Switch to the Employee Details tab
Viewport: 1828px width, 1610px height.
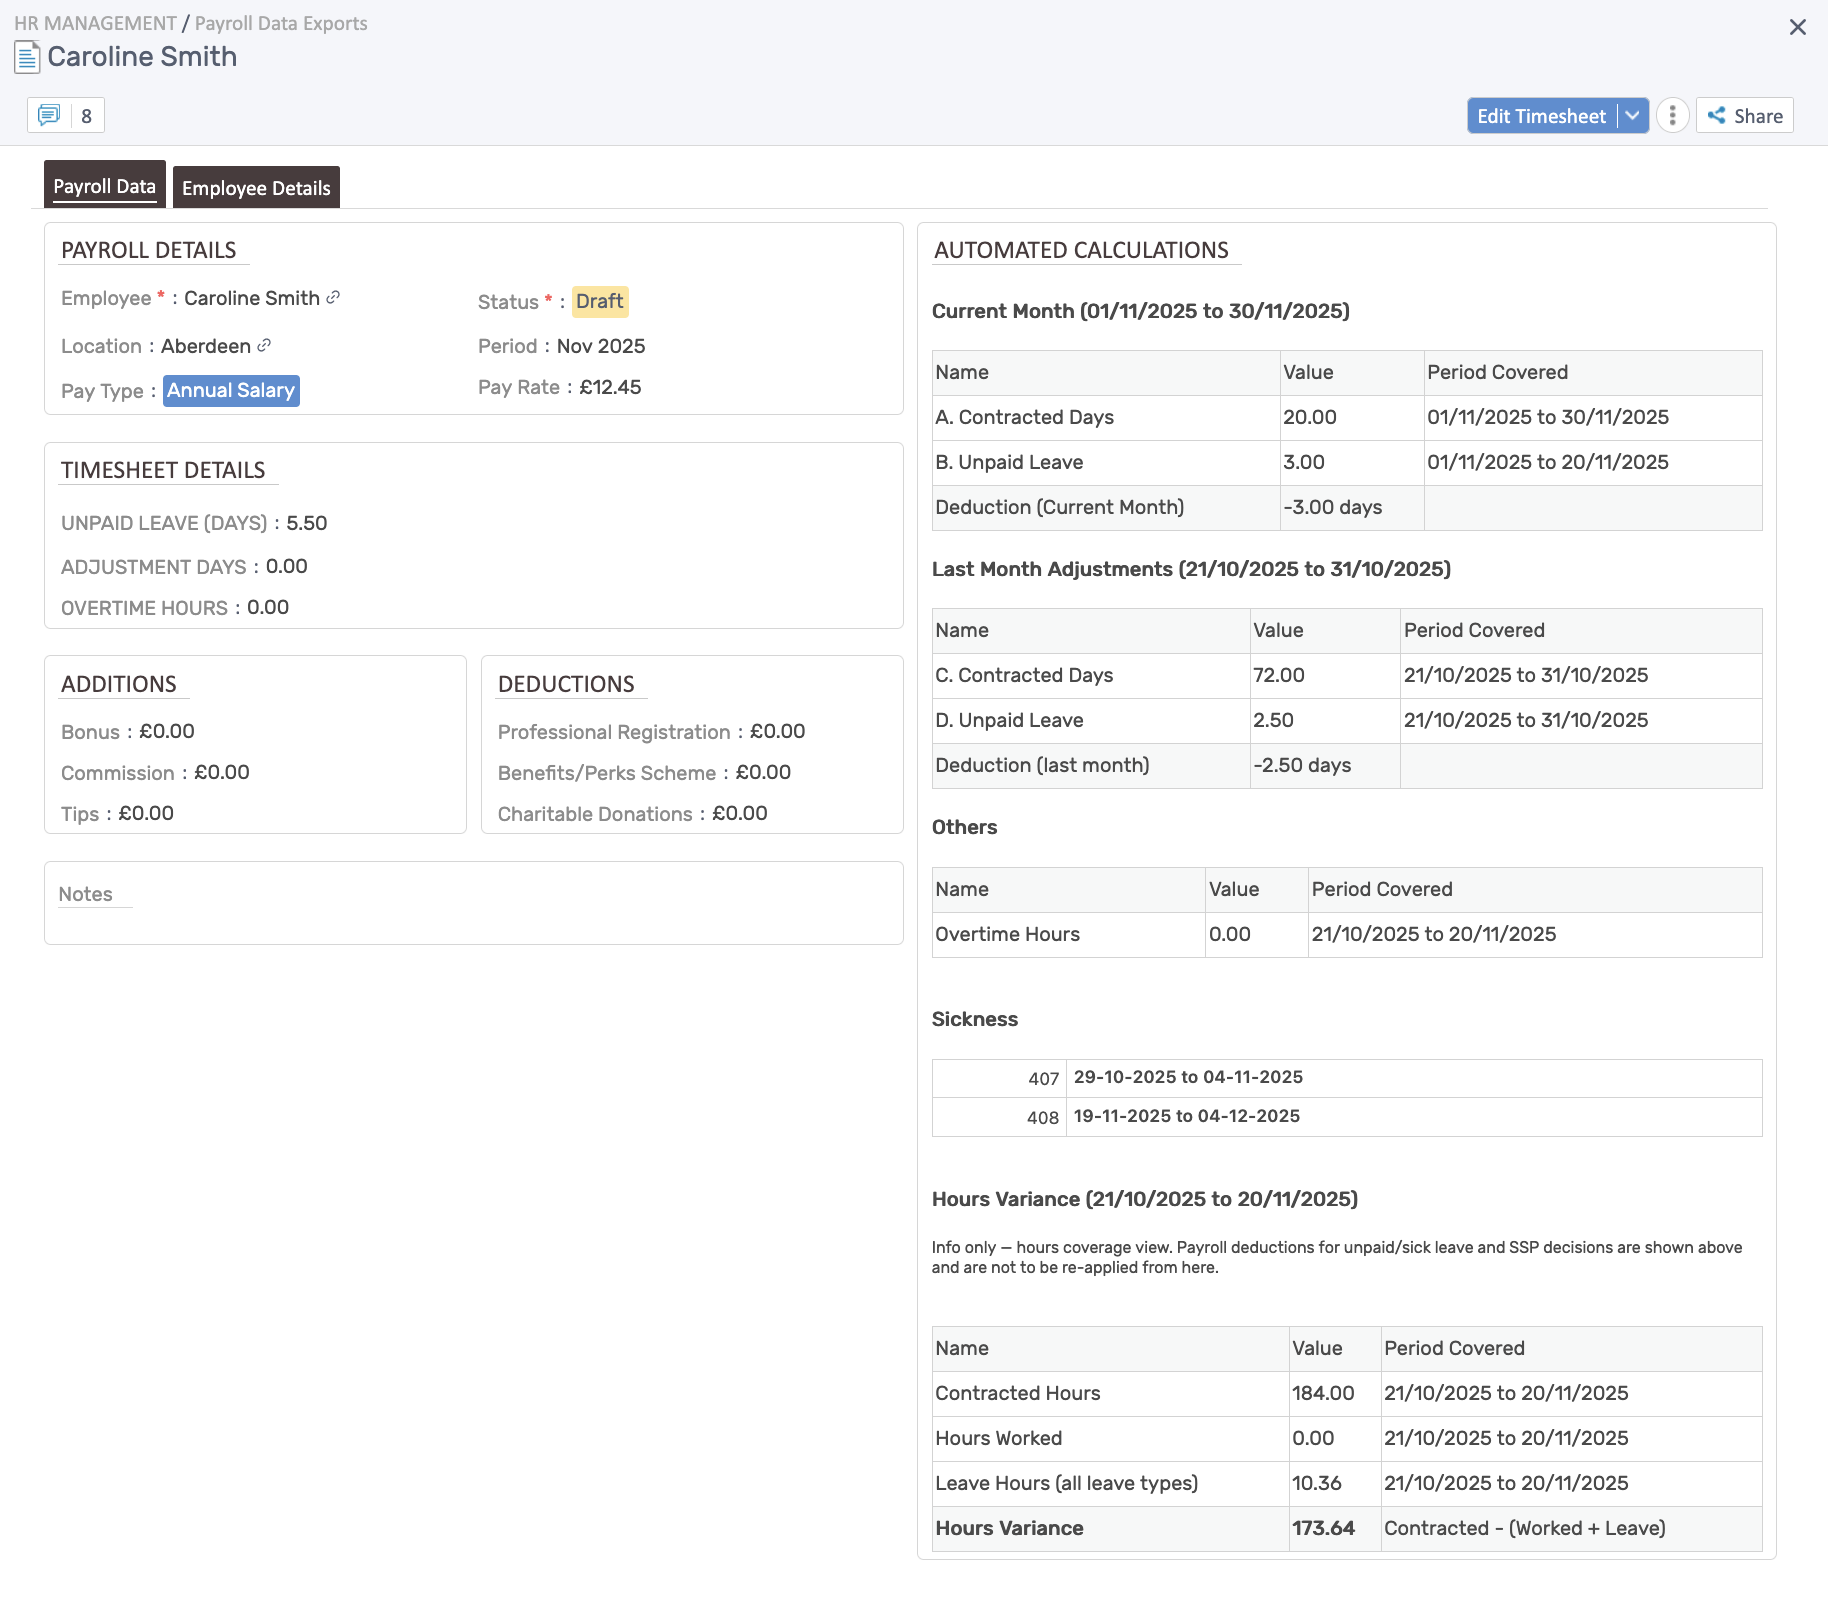point(255,187)
